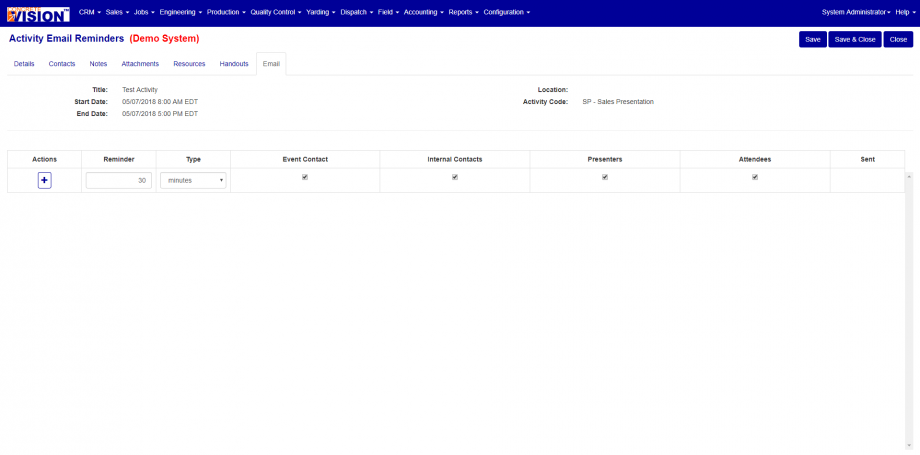Click the Save button
This screenshot has height=455, width=920.
[x=813, y=39]
